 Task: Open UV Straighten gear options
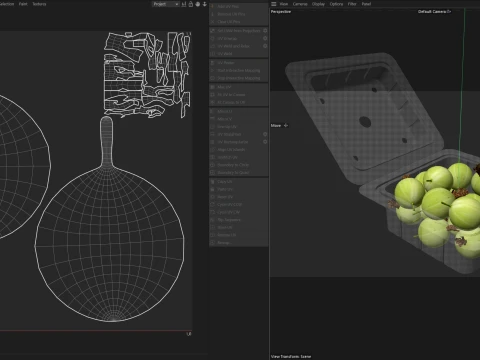click(x=265, y=134)
